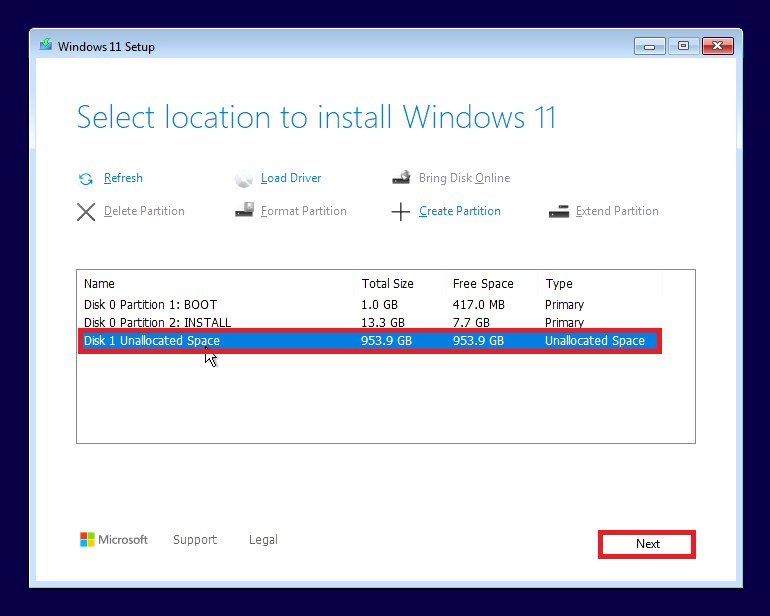Click the 7.7 GB free space cell
The height and width of the screenshot is (616, 770).
tap(471, 322)
